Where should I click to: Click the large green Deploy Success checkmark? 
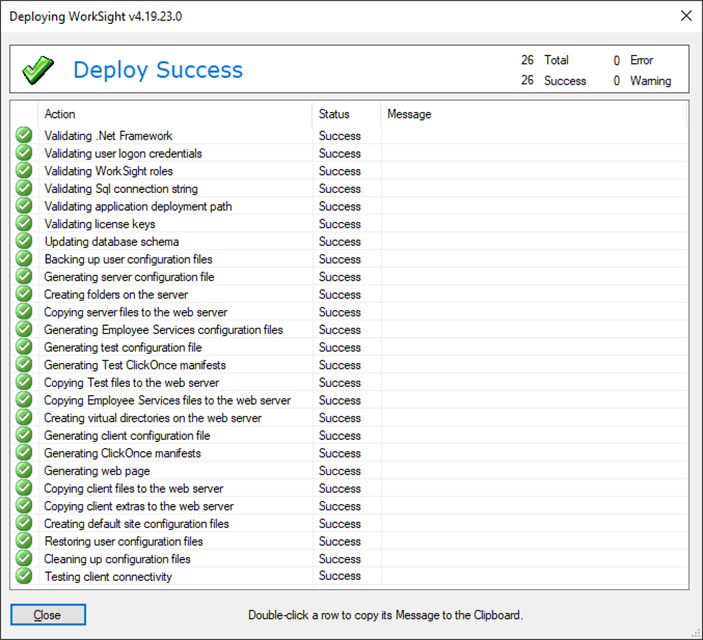[38, 69]
